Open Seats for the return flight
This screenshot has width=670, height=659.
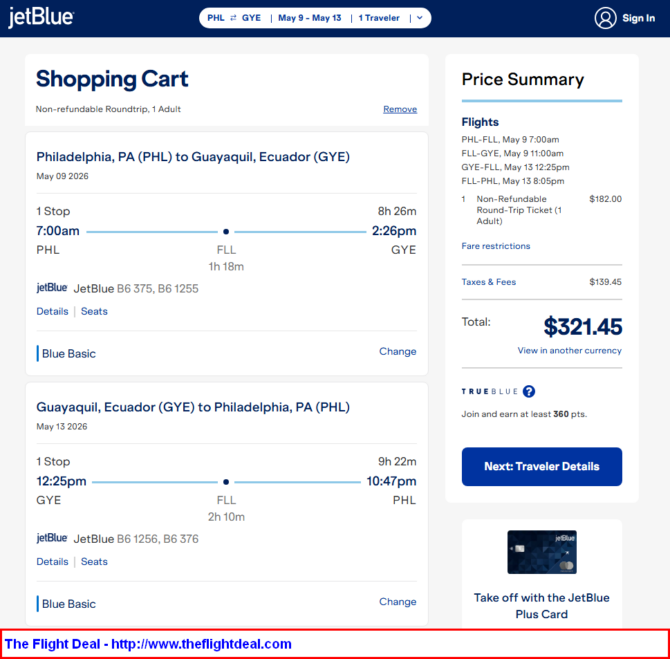pyautogui.click(x=94, y=561)
